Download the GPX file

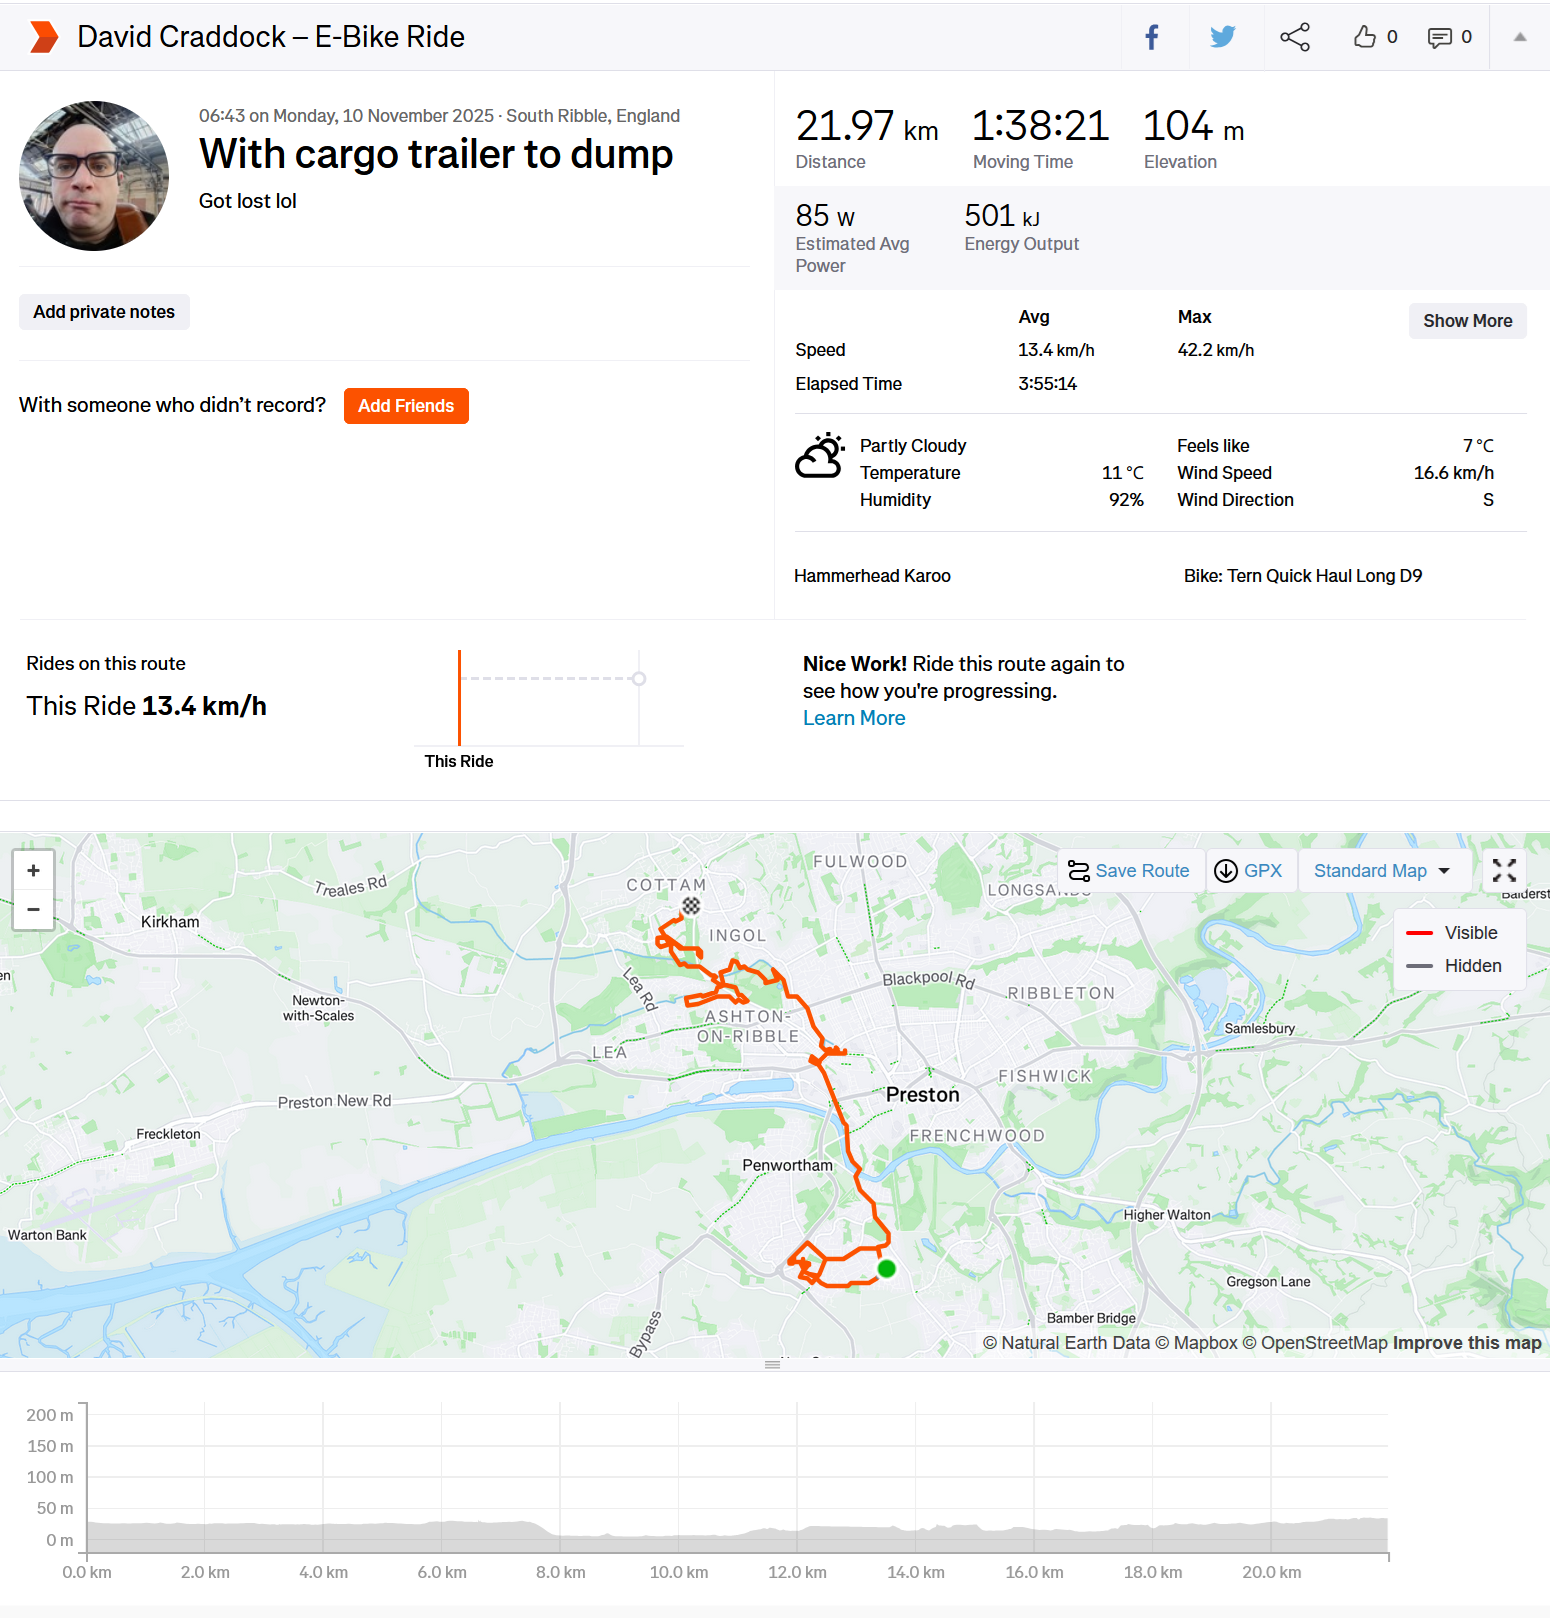tap(1248, 871)
